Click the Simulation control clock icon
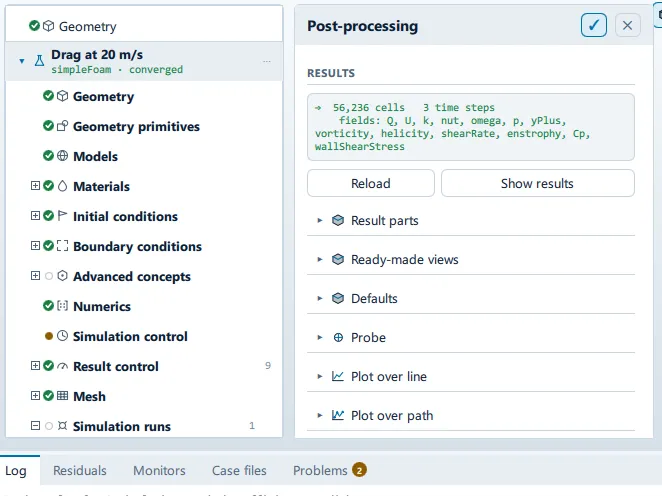The height and width of the screenshot is (496, 662). tap(62, 336)
